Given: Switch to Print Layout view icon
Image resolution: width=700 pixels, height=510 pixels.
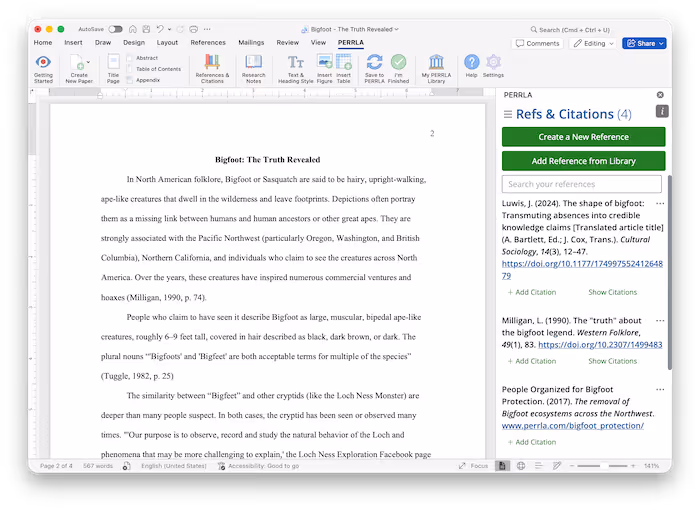Looking at the screenshot, I should 502,466.
